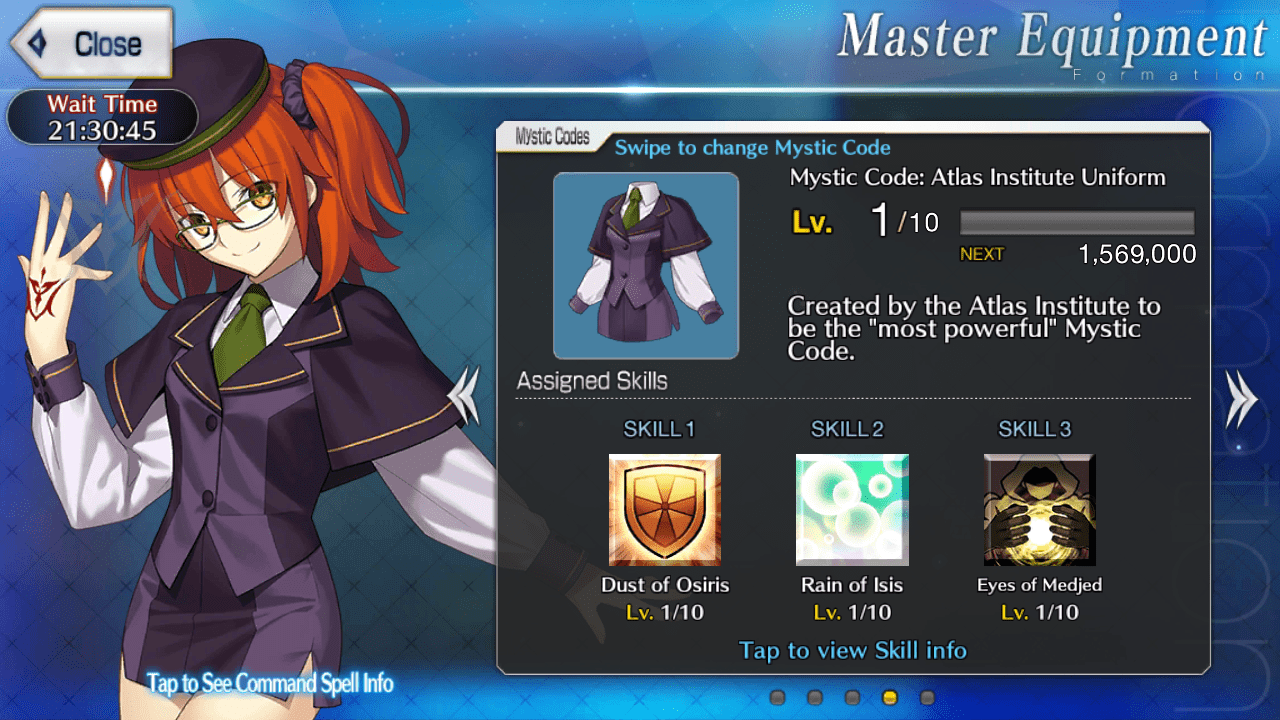Tap the SKILL 2 heading label

pyautogui.click(x=848, y=429)
